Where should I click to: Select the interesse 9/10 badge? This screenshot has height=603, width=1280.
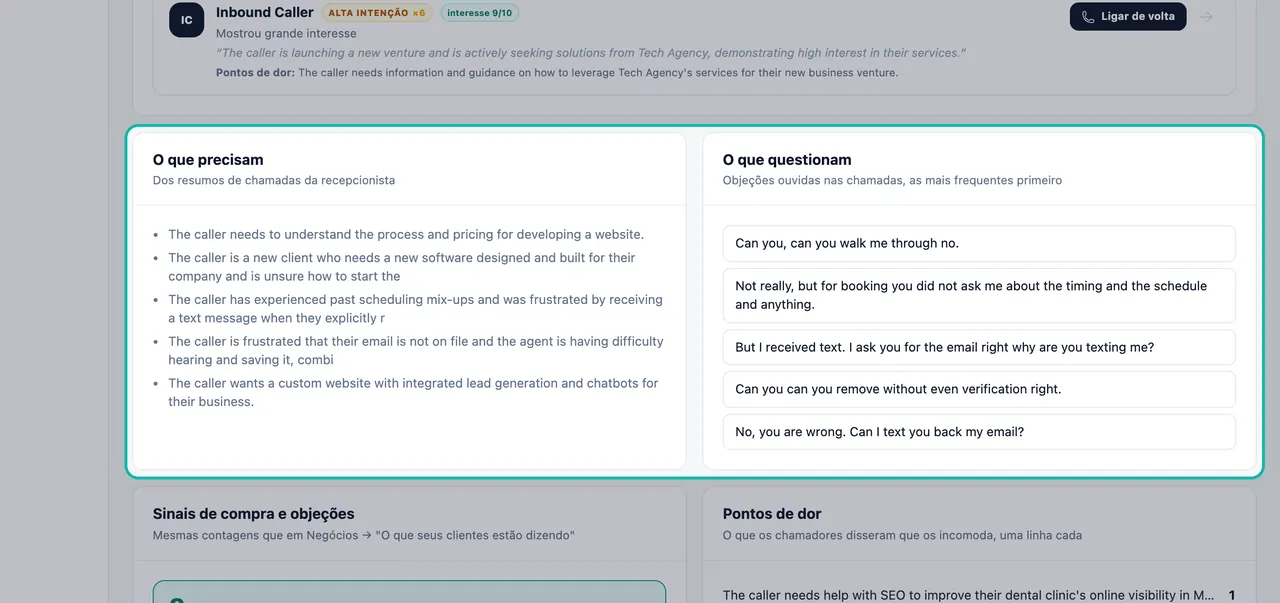(x=480, y=13)
